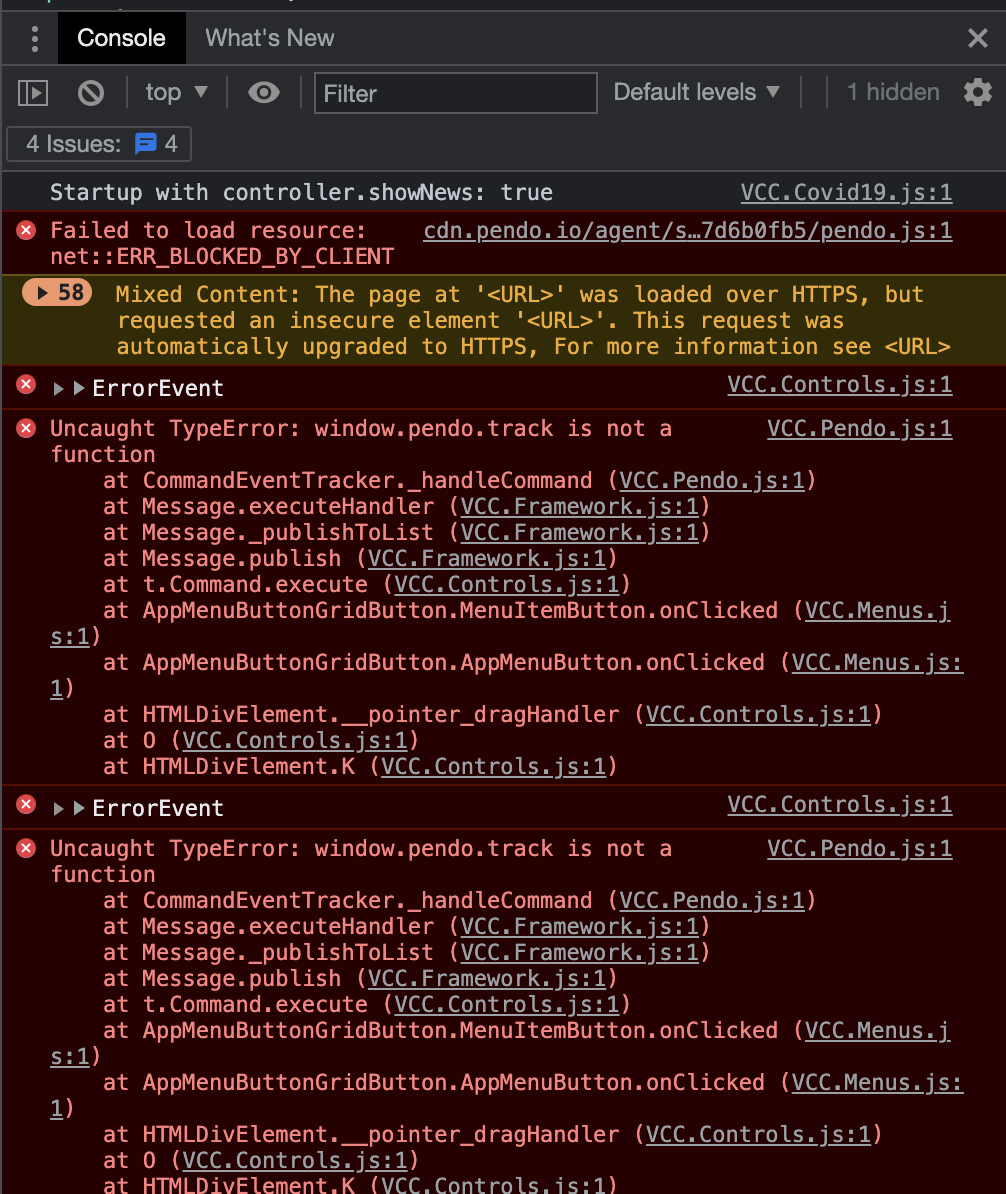Click the Issues message bubble icon

pos(146,143)
